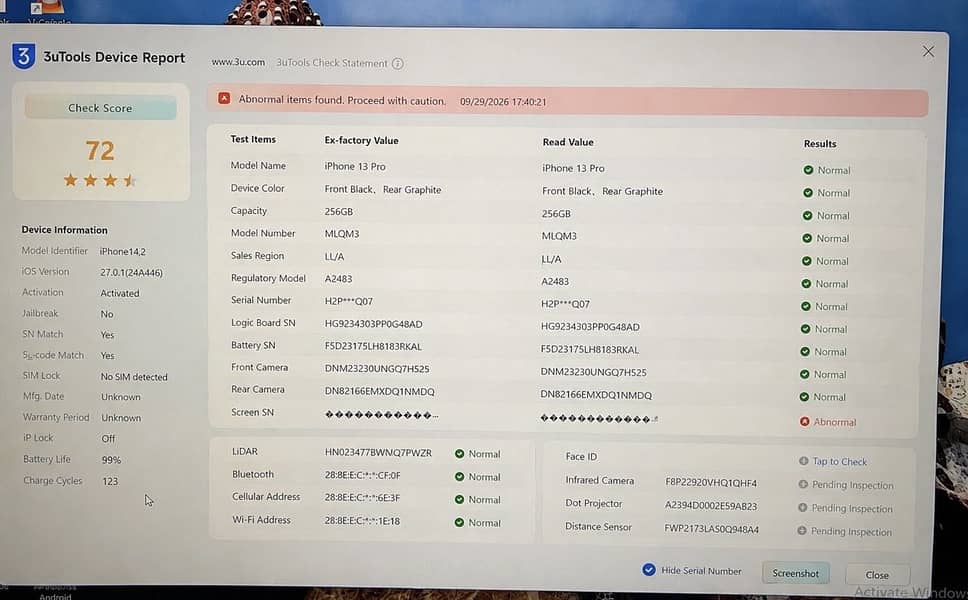The width and height of the screenshot is (968, 600).
Task: Click the Distance Sensor serial FWP2173LAS0Q948A4
Action: [x=711, y=529]
